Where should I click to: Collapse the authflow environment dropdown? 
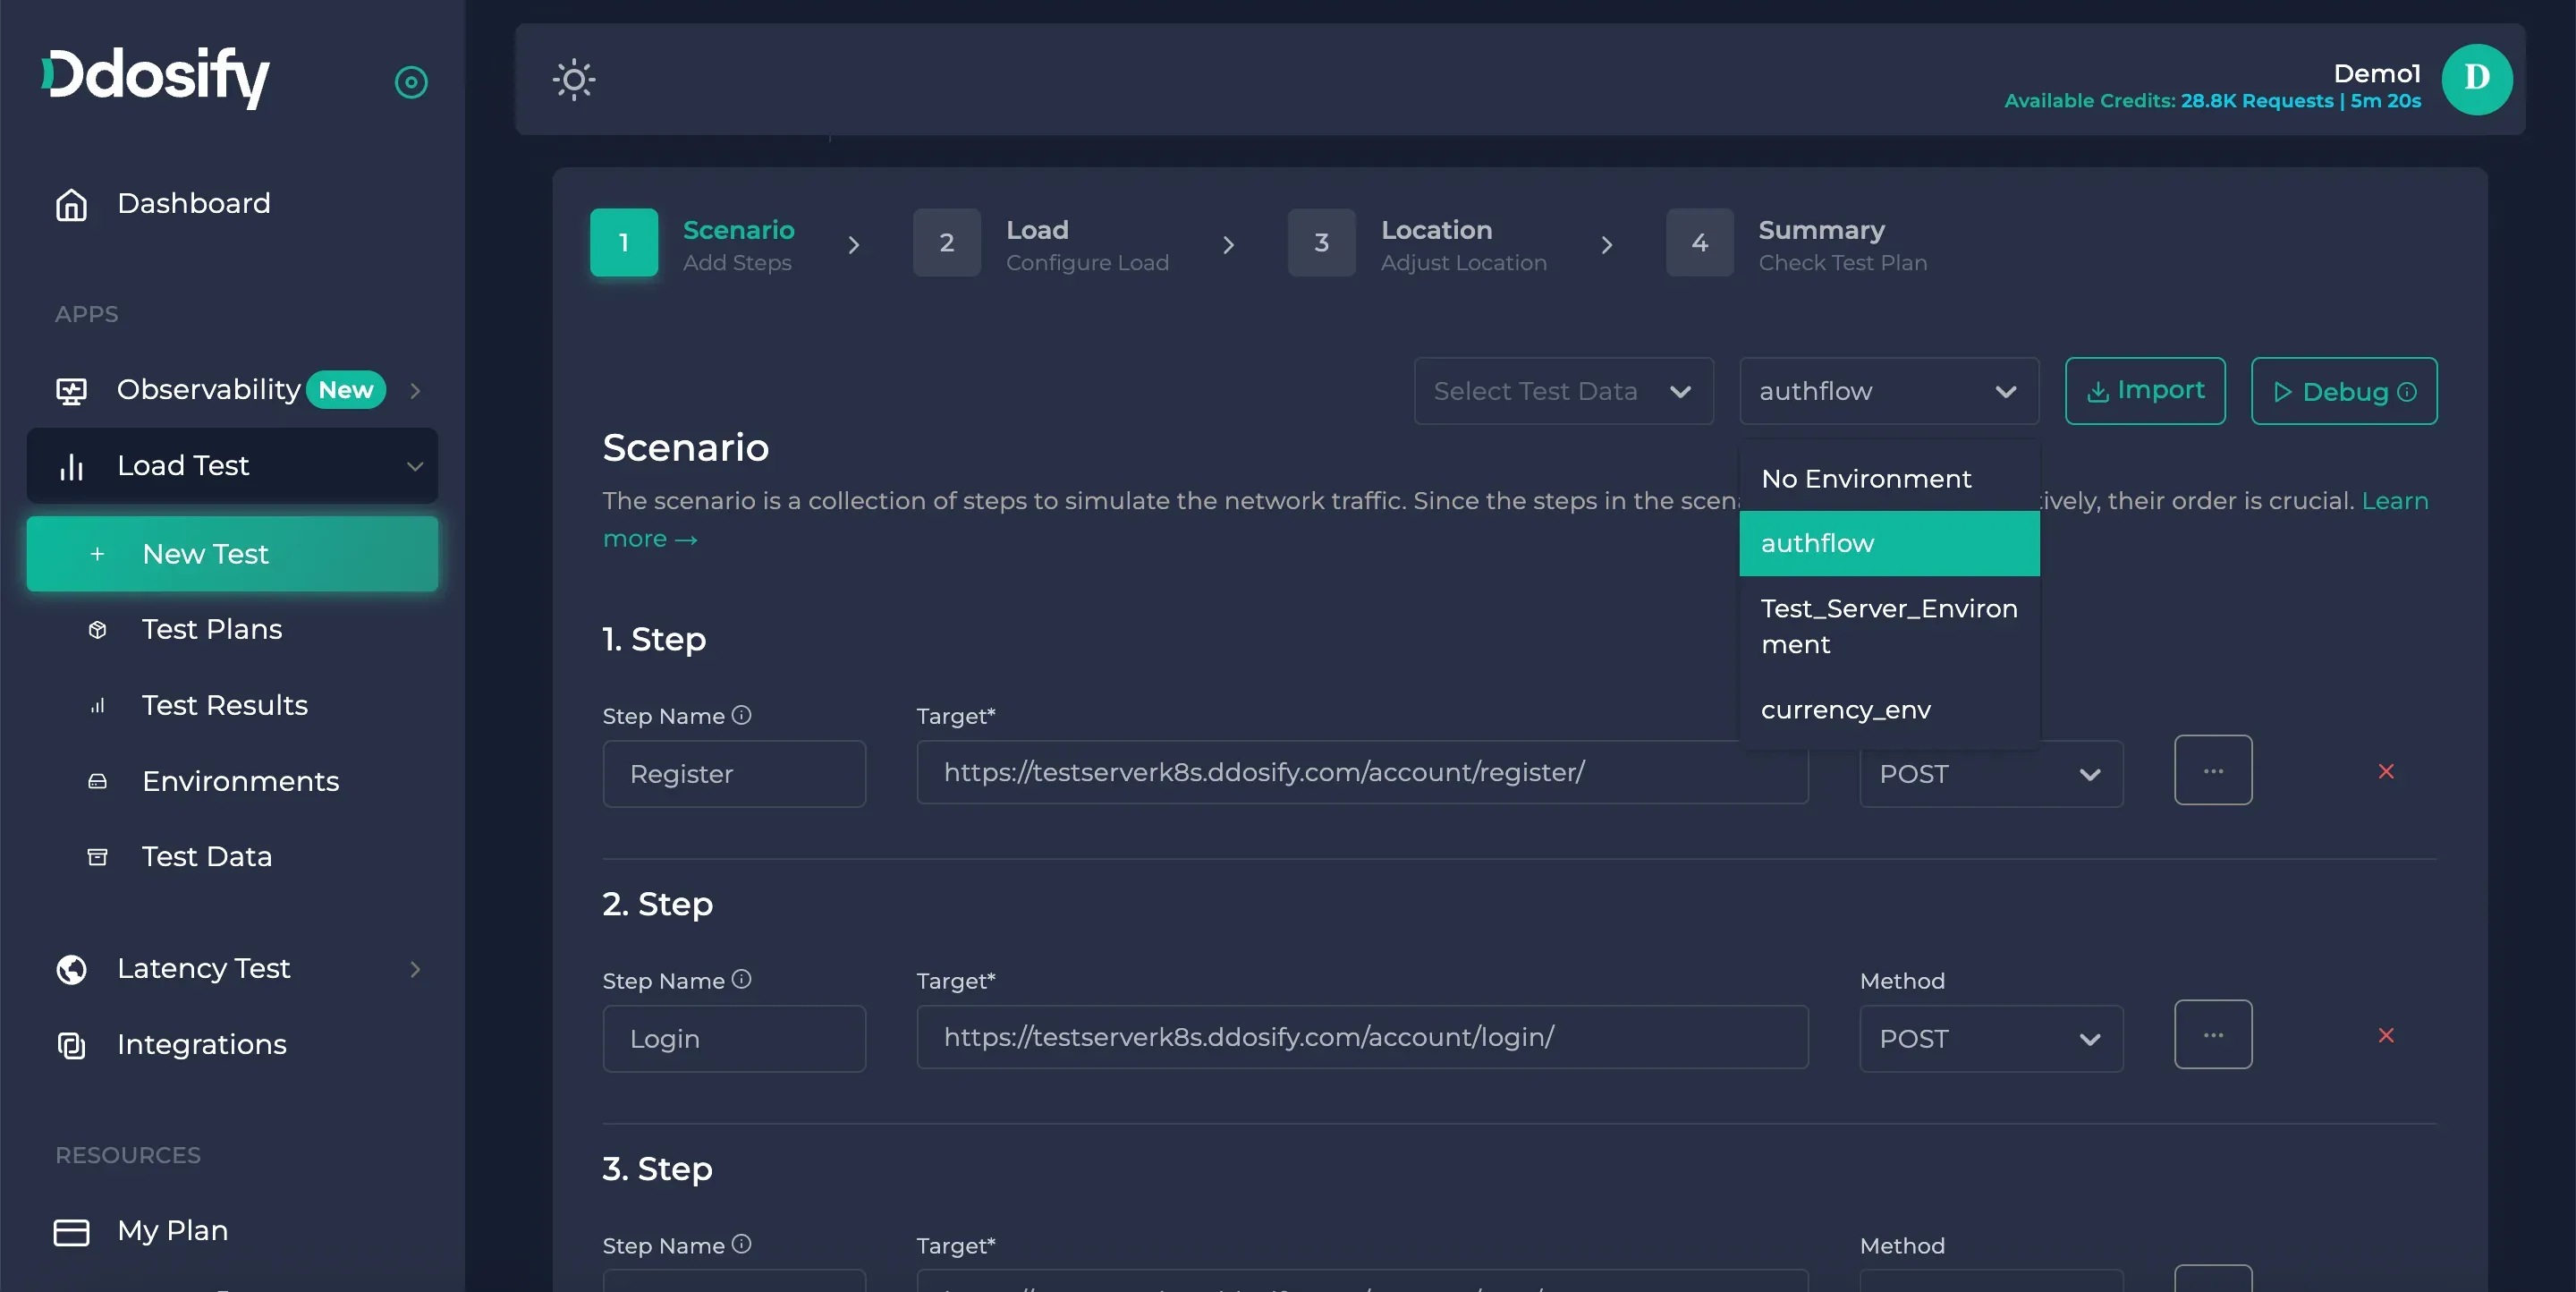pyautogui.click(x=1888, y=391)
